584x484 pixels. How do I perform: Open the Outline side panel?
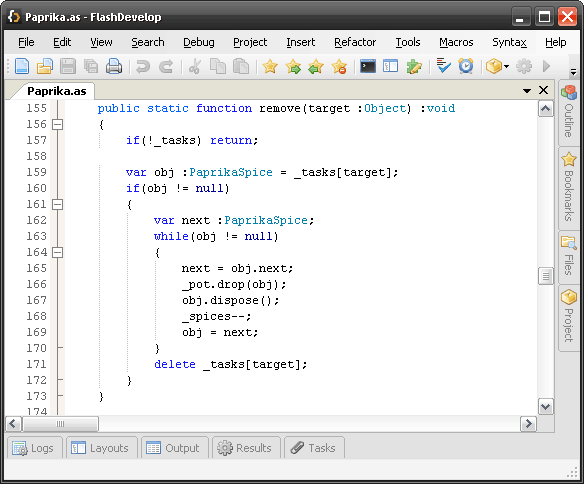pyautogui.click(x=569, y=113)
